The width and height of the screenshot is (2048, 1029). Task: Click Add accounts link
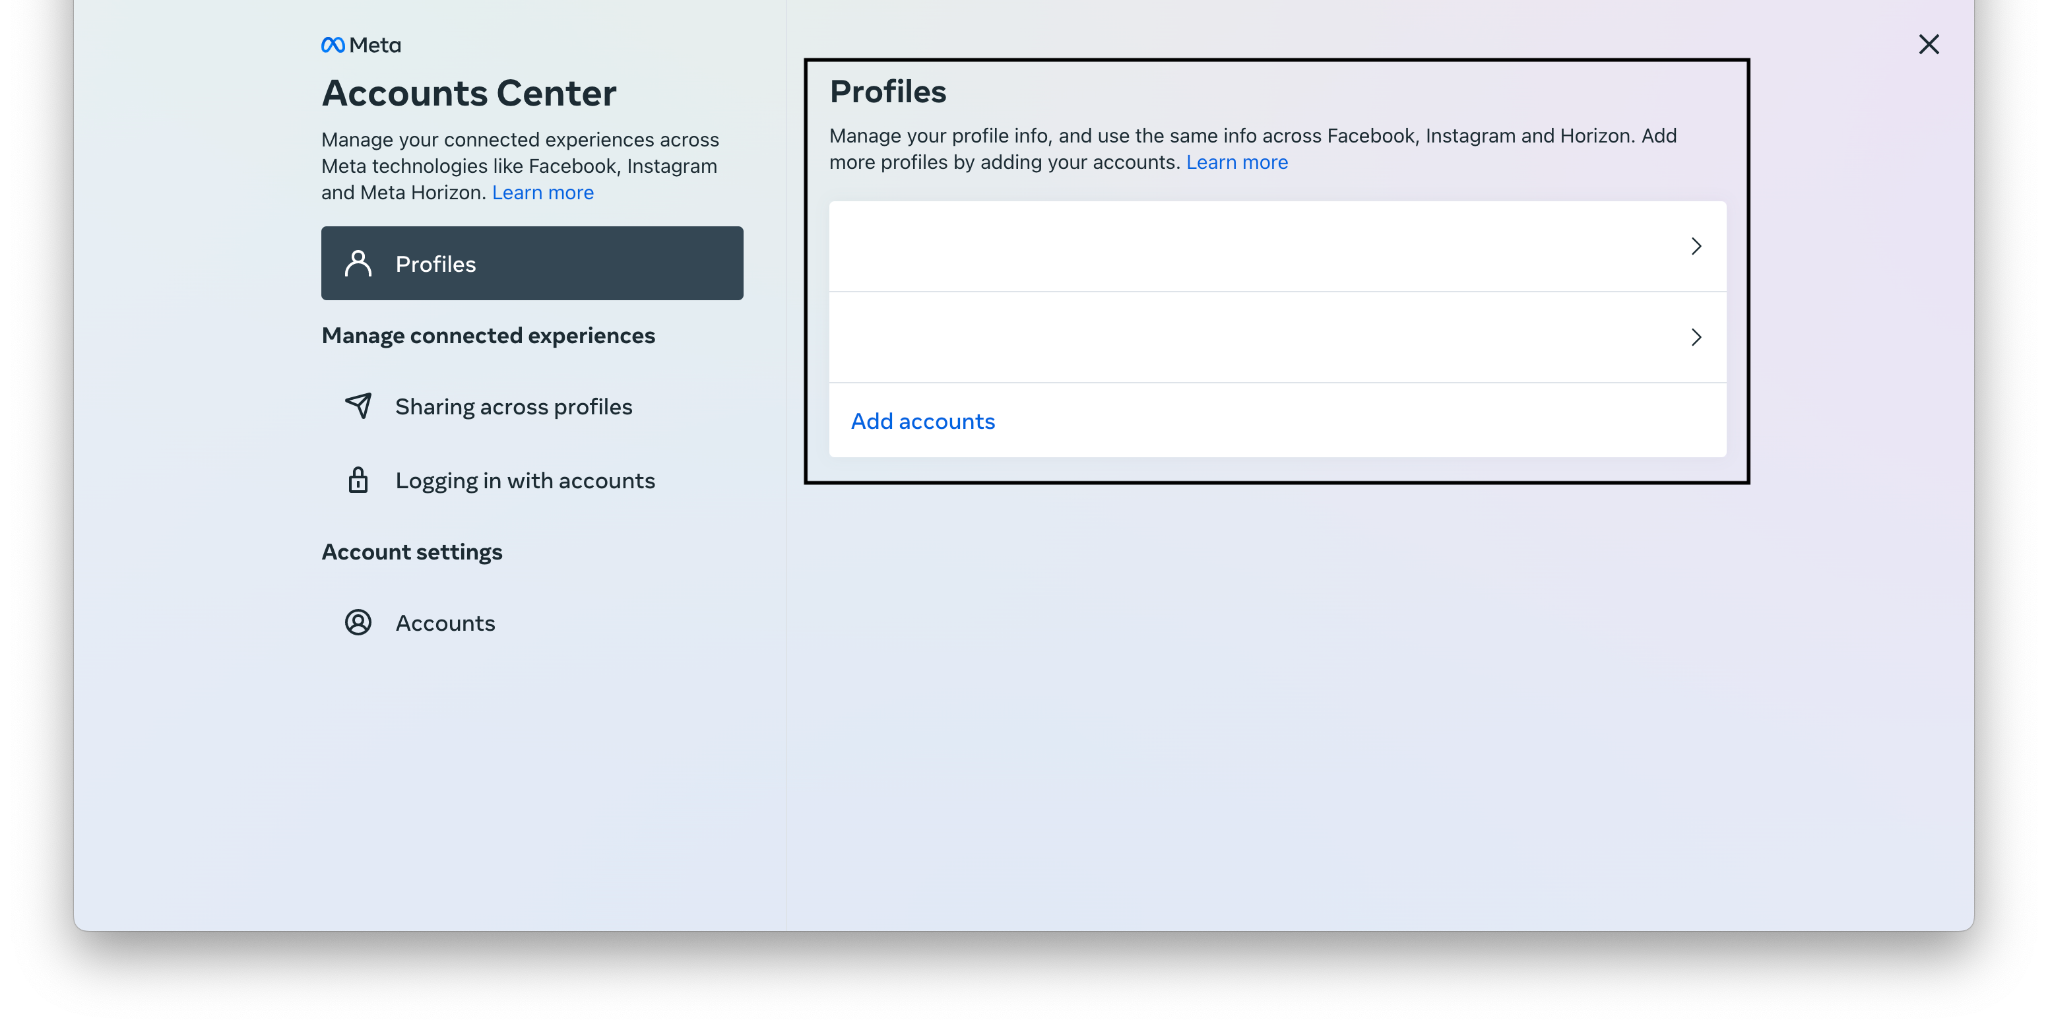pyautogui.click(x=922, y=421)
